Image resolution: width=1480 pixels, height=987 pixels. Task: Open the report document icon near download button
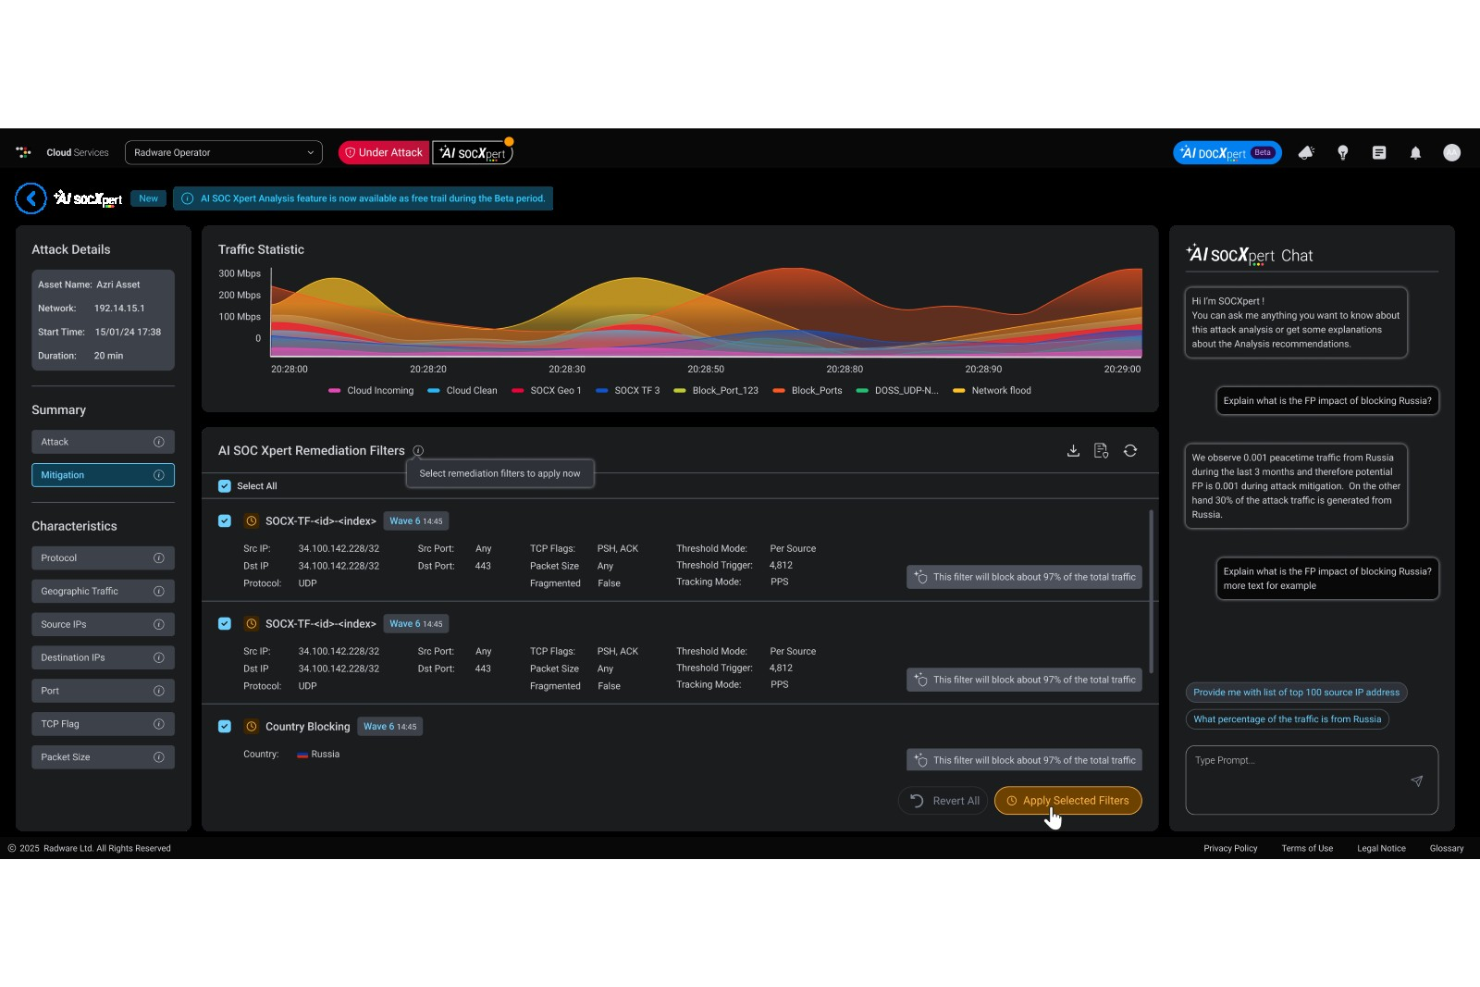pyautogui.click(x=1101, y=450)
